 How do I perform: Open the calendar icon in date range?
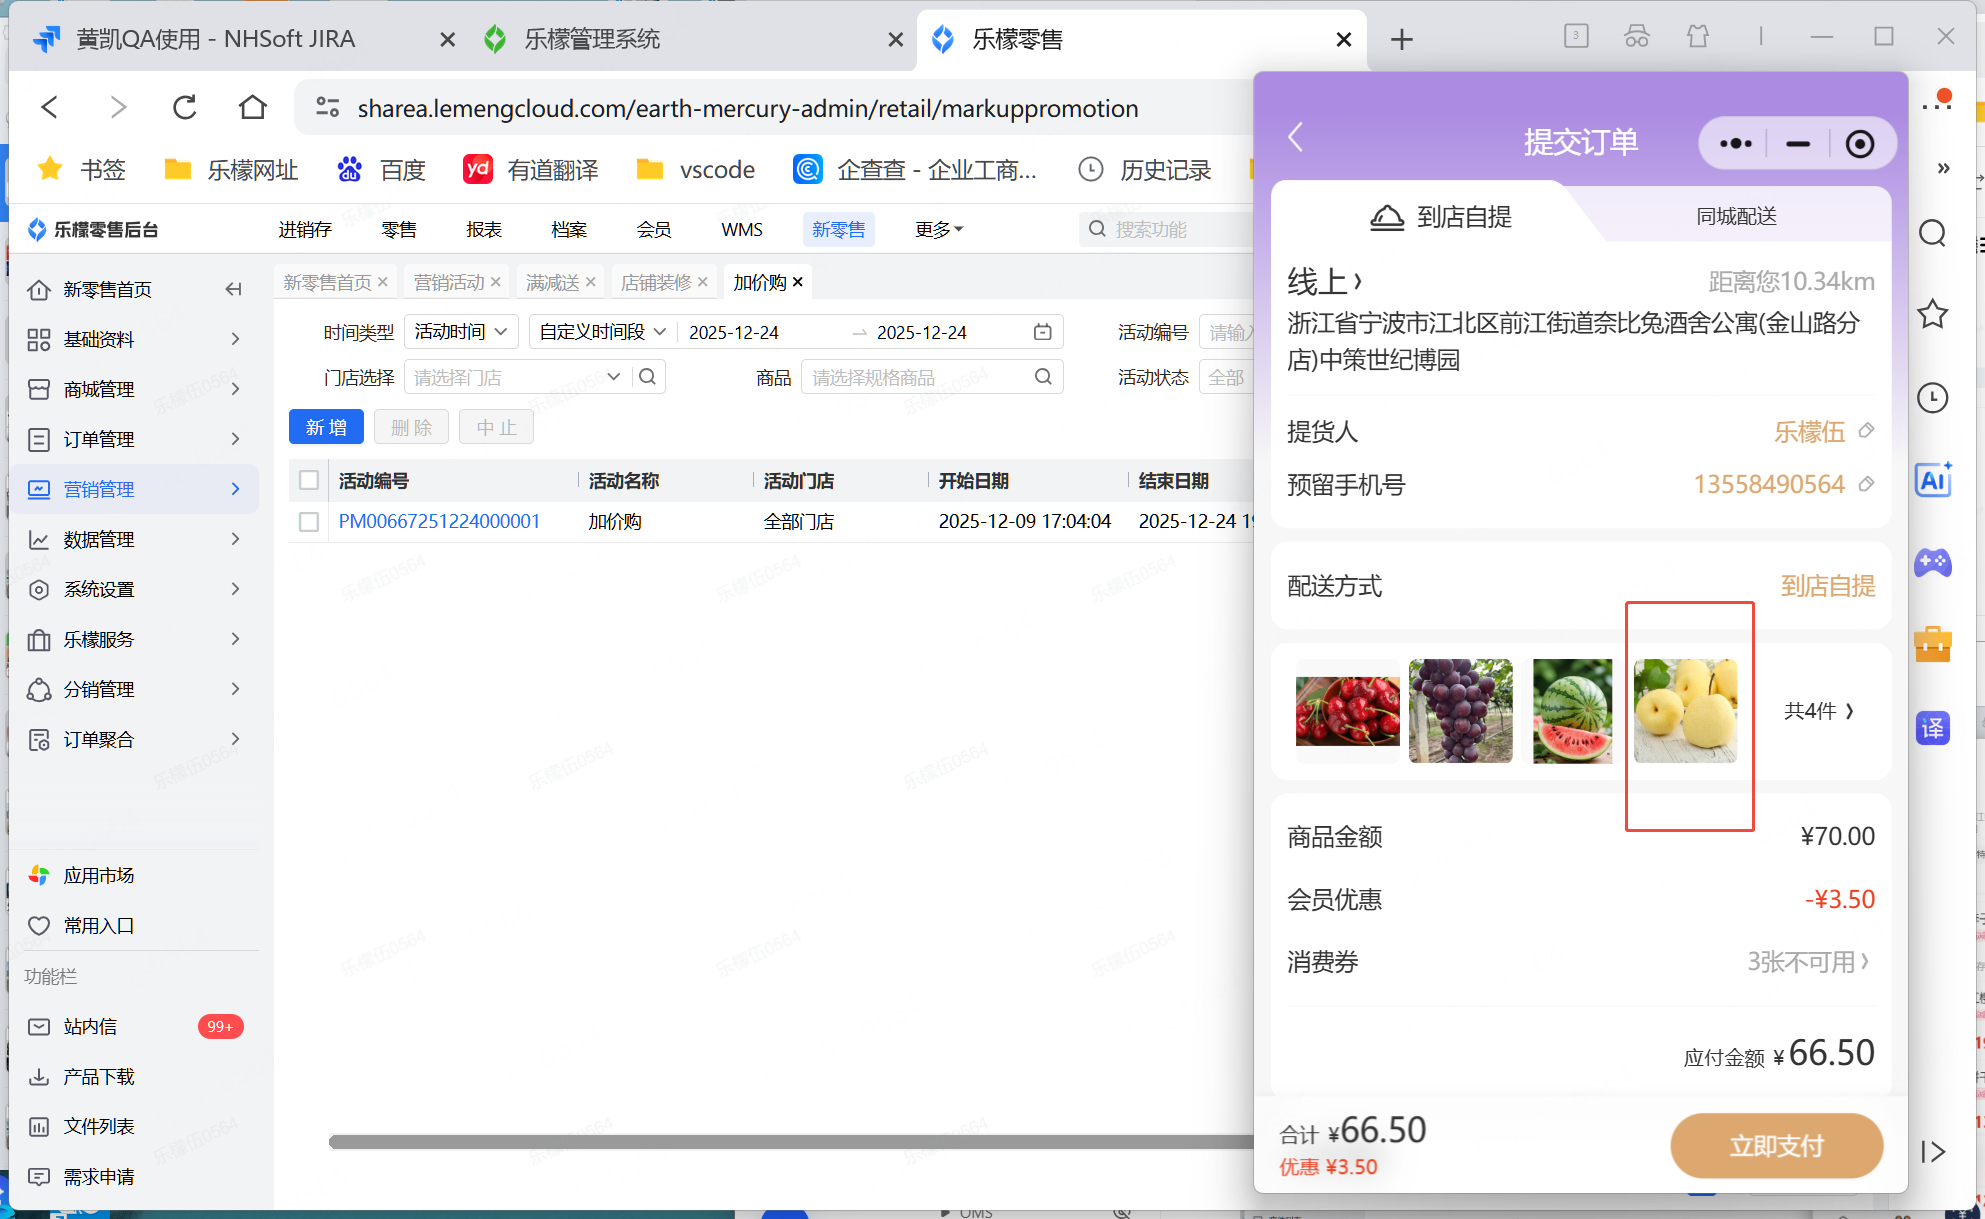pos(1042,332)
